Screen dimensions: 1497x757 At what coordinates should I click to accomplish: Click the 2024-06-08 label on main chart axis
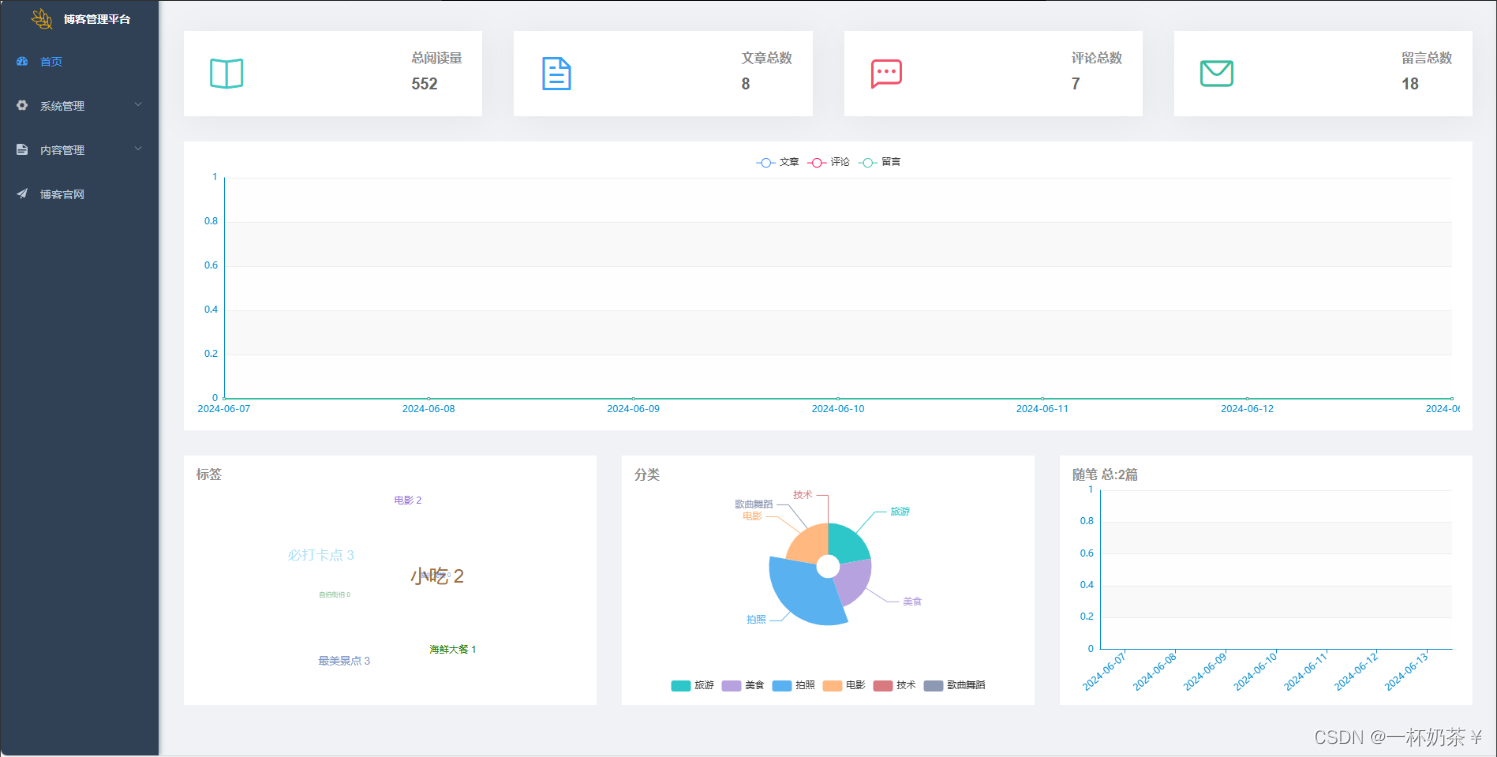click(428, 408)
